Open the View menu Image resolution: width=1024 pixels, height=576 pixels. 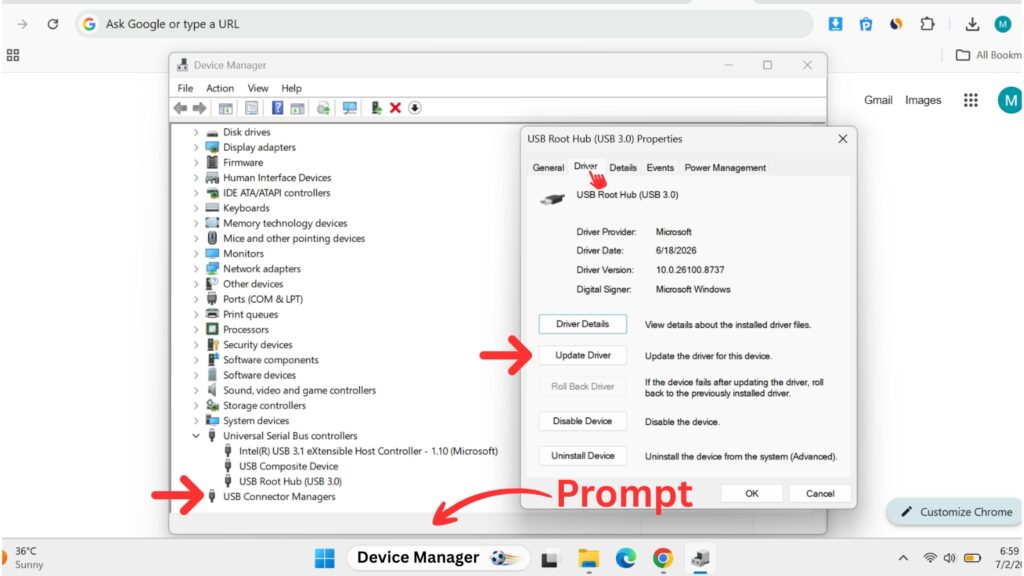pos(257,88)
